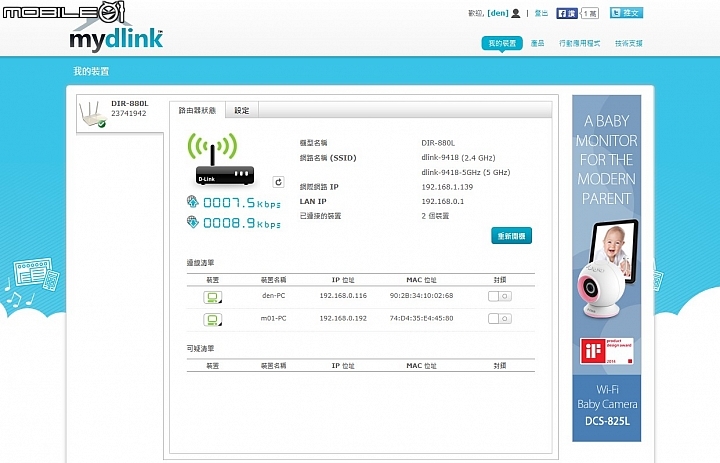Click the user profile icon next to [den]
The width and height of the screenshot is (720, 463).
tap(516, 13)
